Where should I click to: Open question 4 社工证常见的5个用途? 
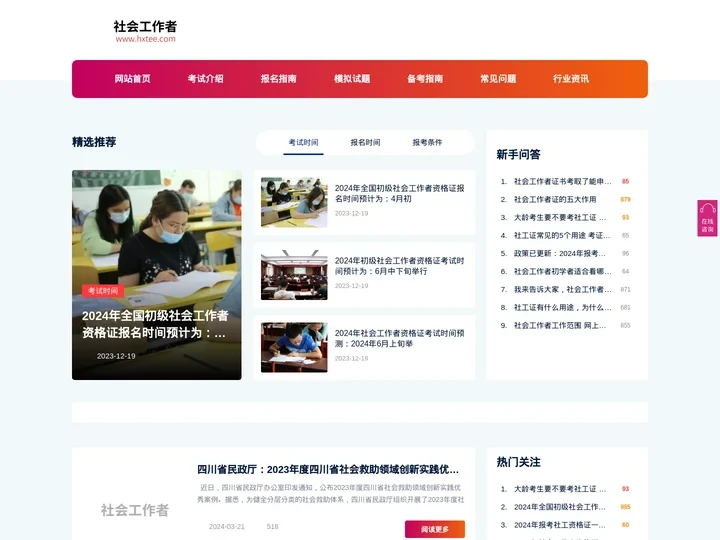point(562,235)
